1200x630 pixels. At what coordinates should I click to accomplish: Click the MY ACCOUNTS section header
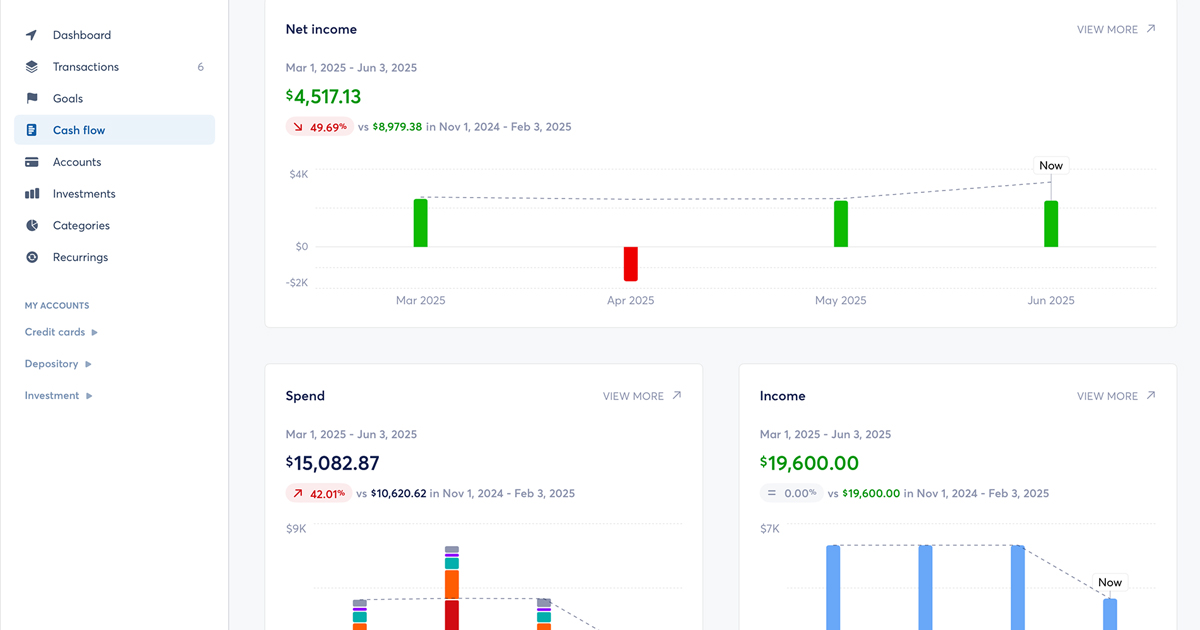[57, 306]
